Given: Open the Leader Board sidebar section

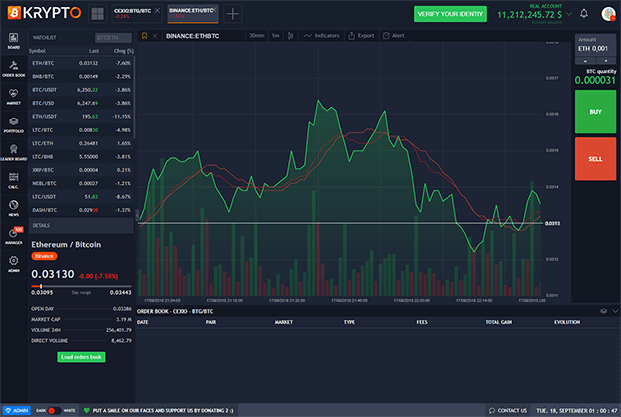Looking at the screenshot, I should click(13, 152).
